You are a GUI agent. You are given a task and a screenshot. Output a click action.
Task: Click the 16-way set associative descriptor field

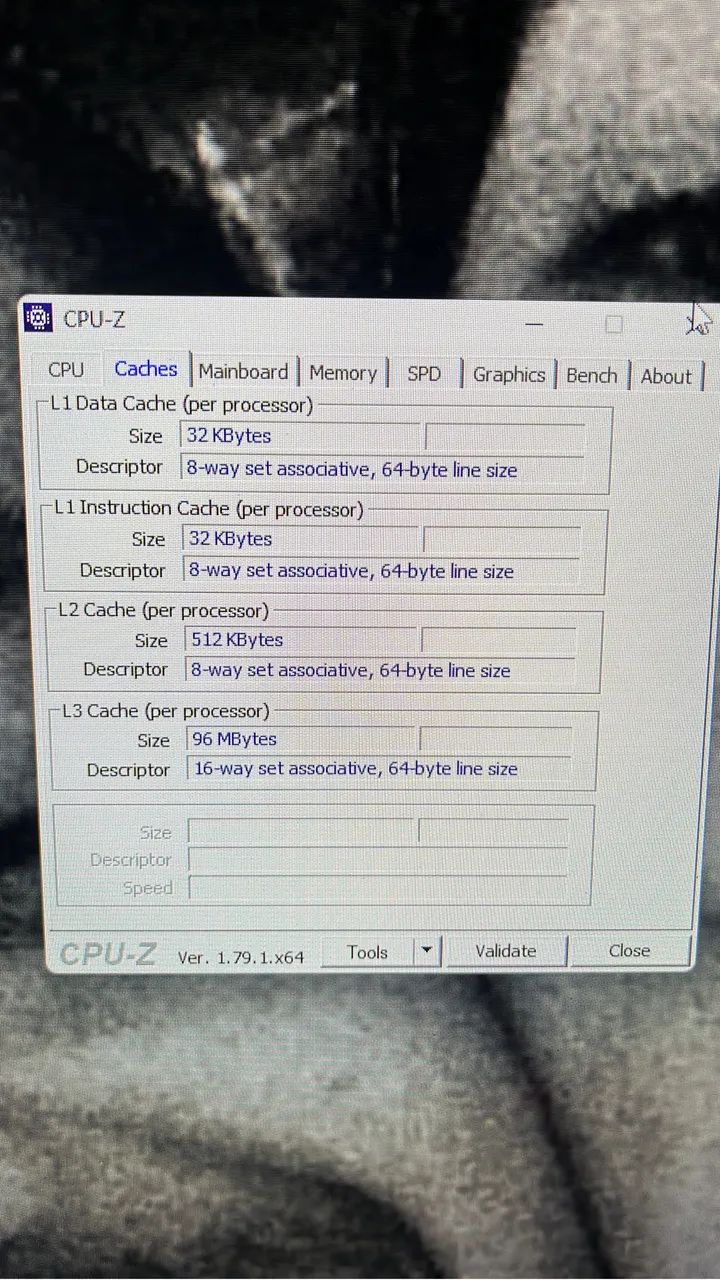point(380,769)
